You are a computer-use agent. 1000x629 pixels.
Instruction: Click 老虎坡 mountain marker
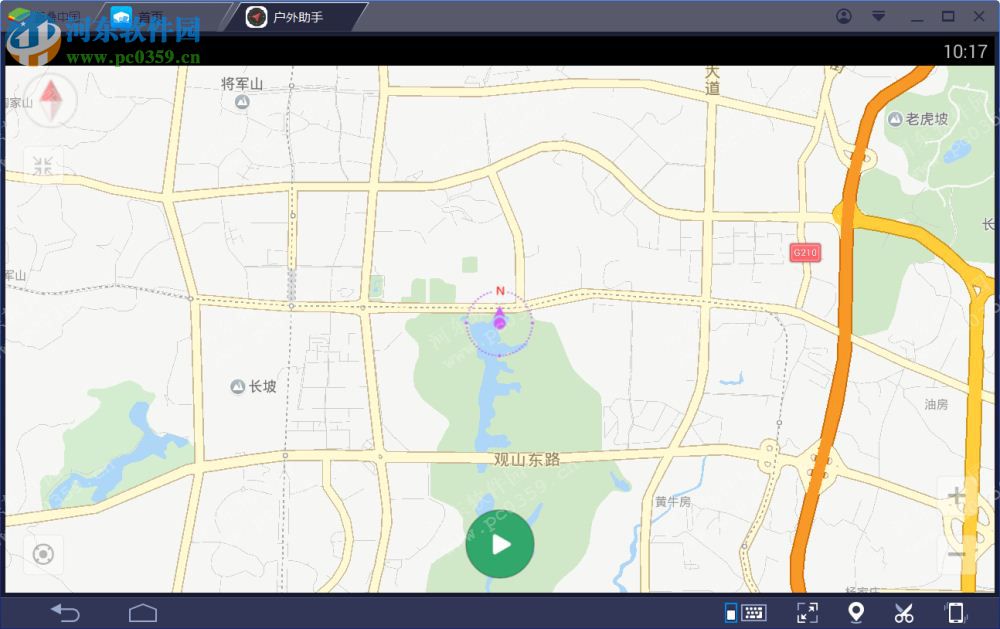895,119
